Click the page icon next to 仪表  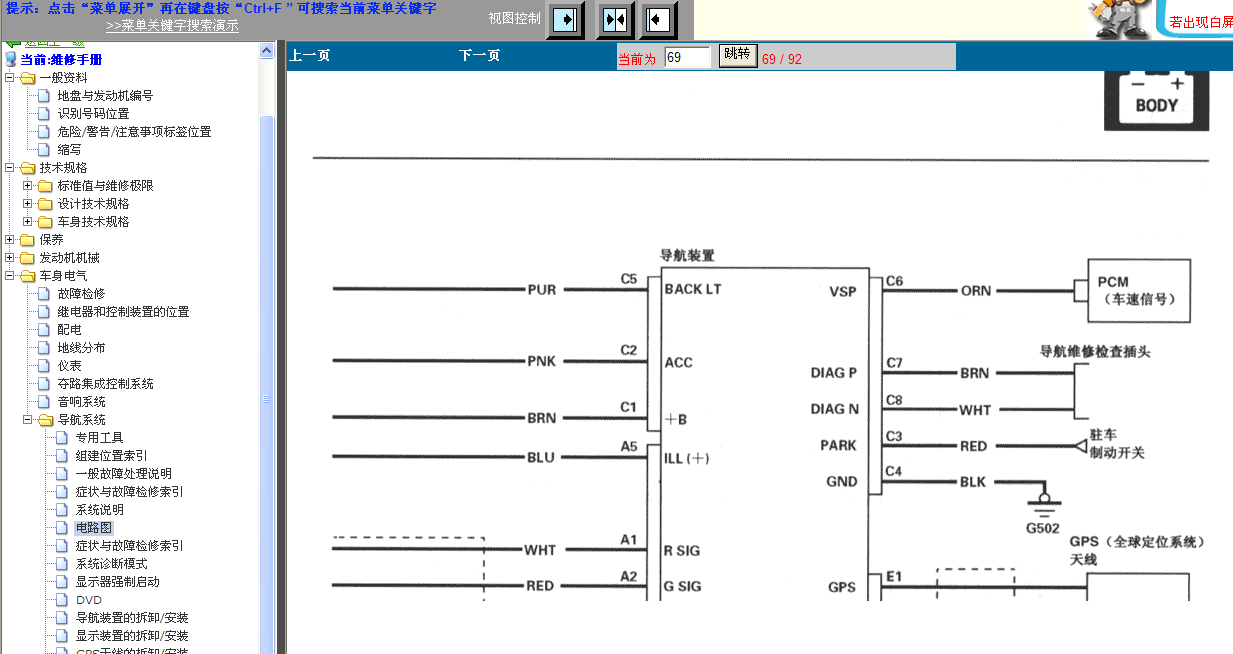44,366
